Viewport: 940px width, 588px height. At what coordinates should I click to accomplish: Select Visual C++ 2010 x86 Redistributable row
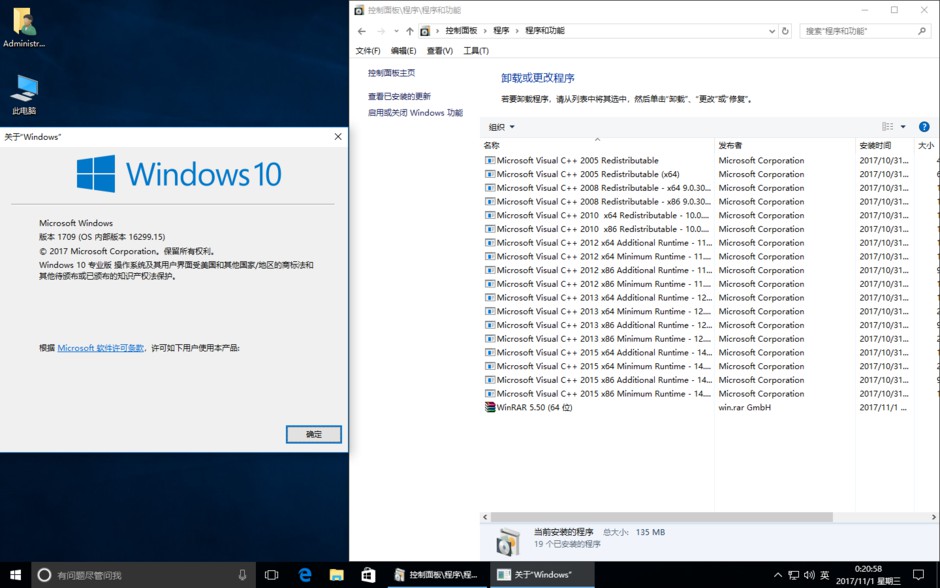click(710, 229)
